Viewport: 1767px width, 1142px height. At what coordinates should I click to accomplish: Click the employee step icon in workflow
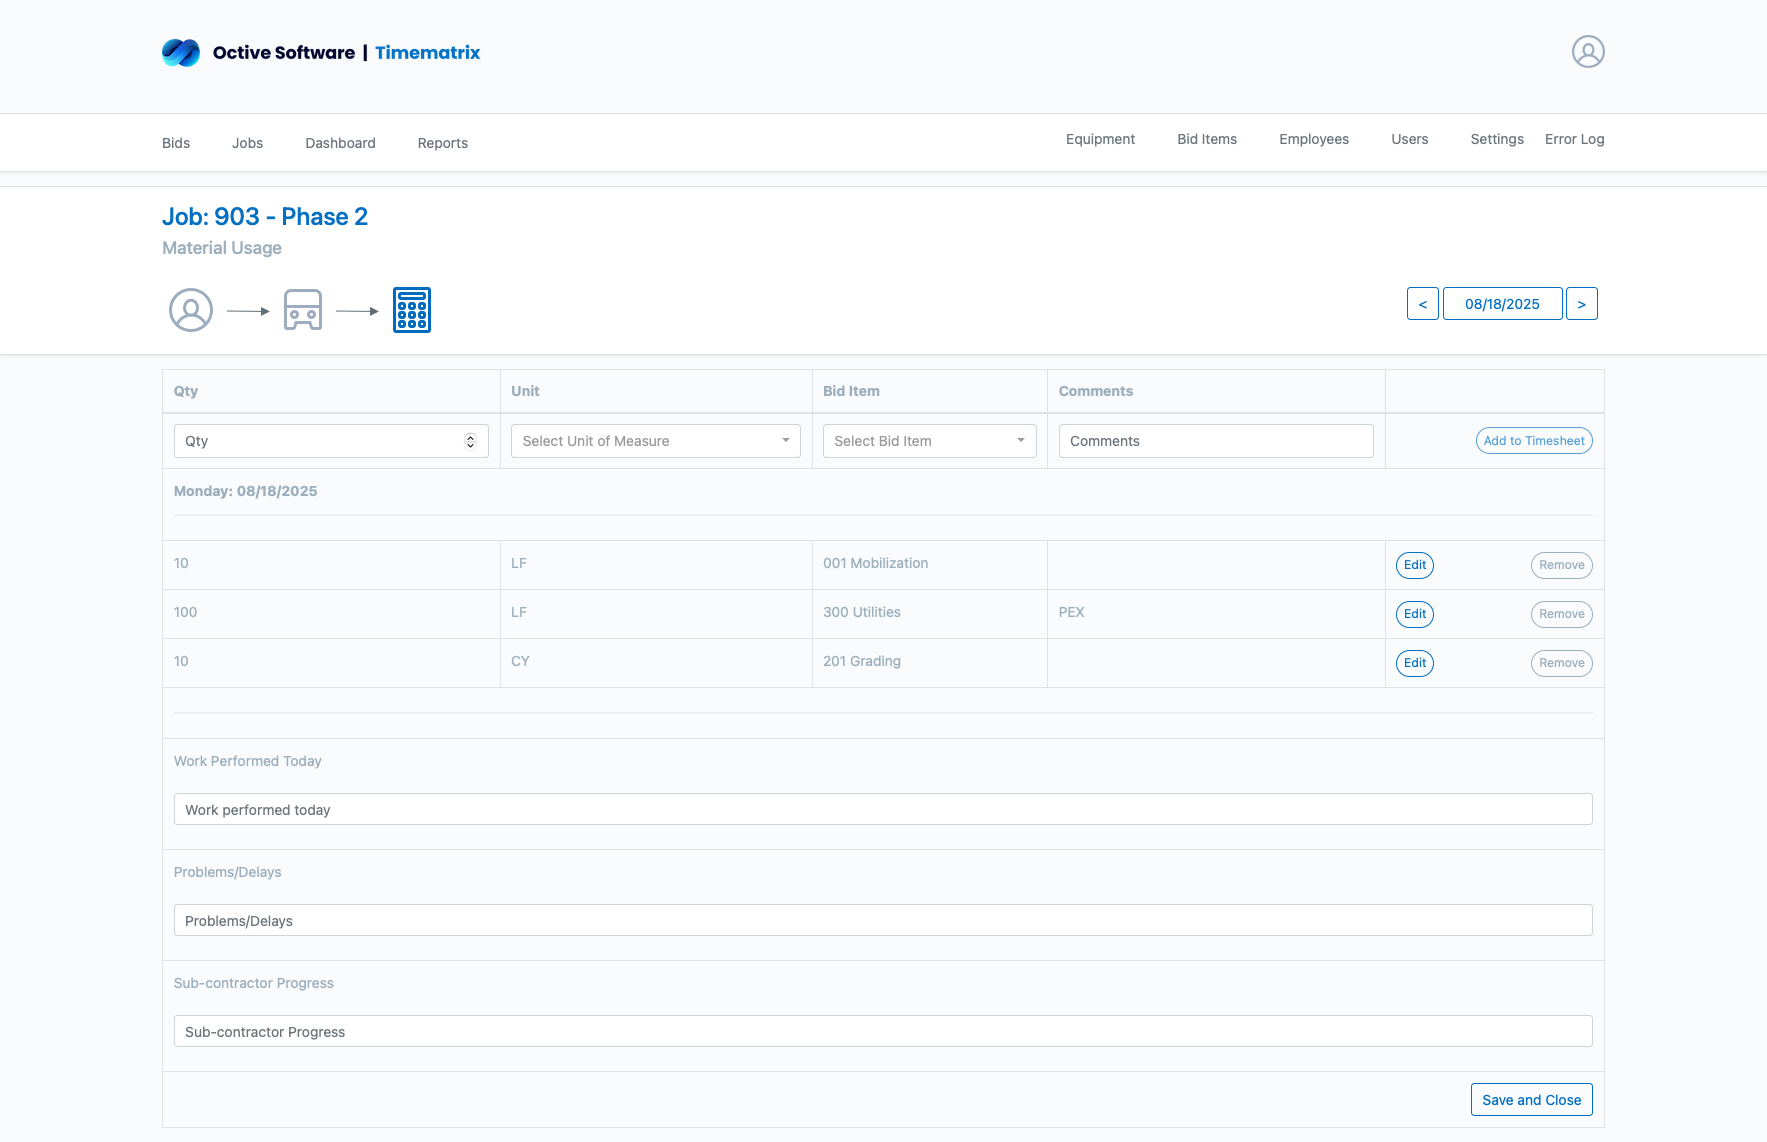[191, 310]
